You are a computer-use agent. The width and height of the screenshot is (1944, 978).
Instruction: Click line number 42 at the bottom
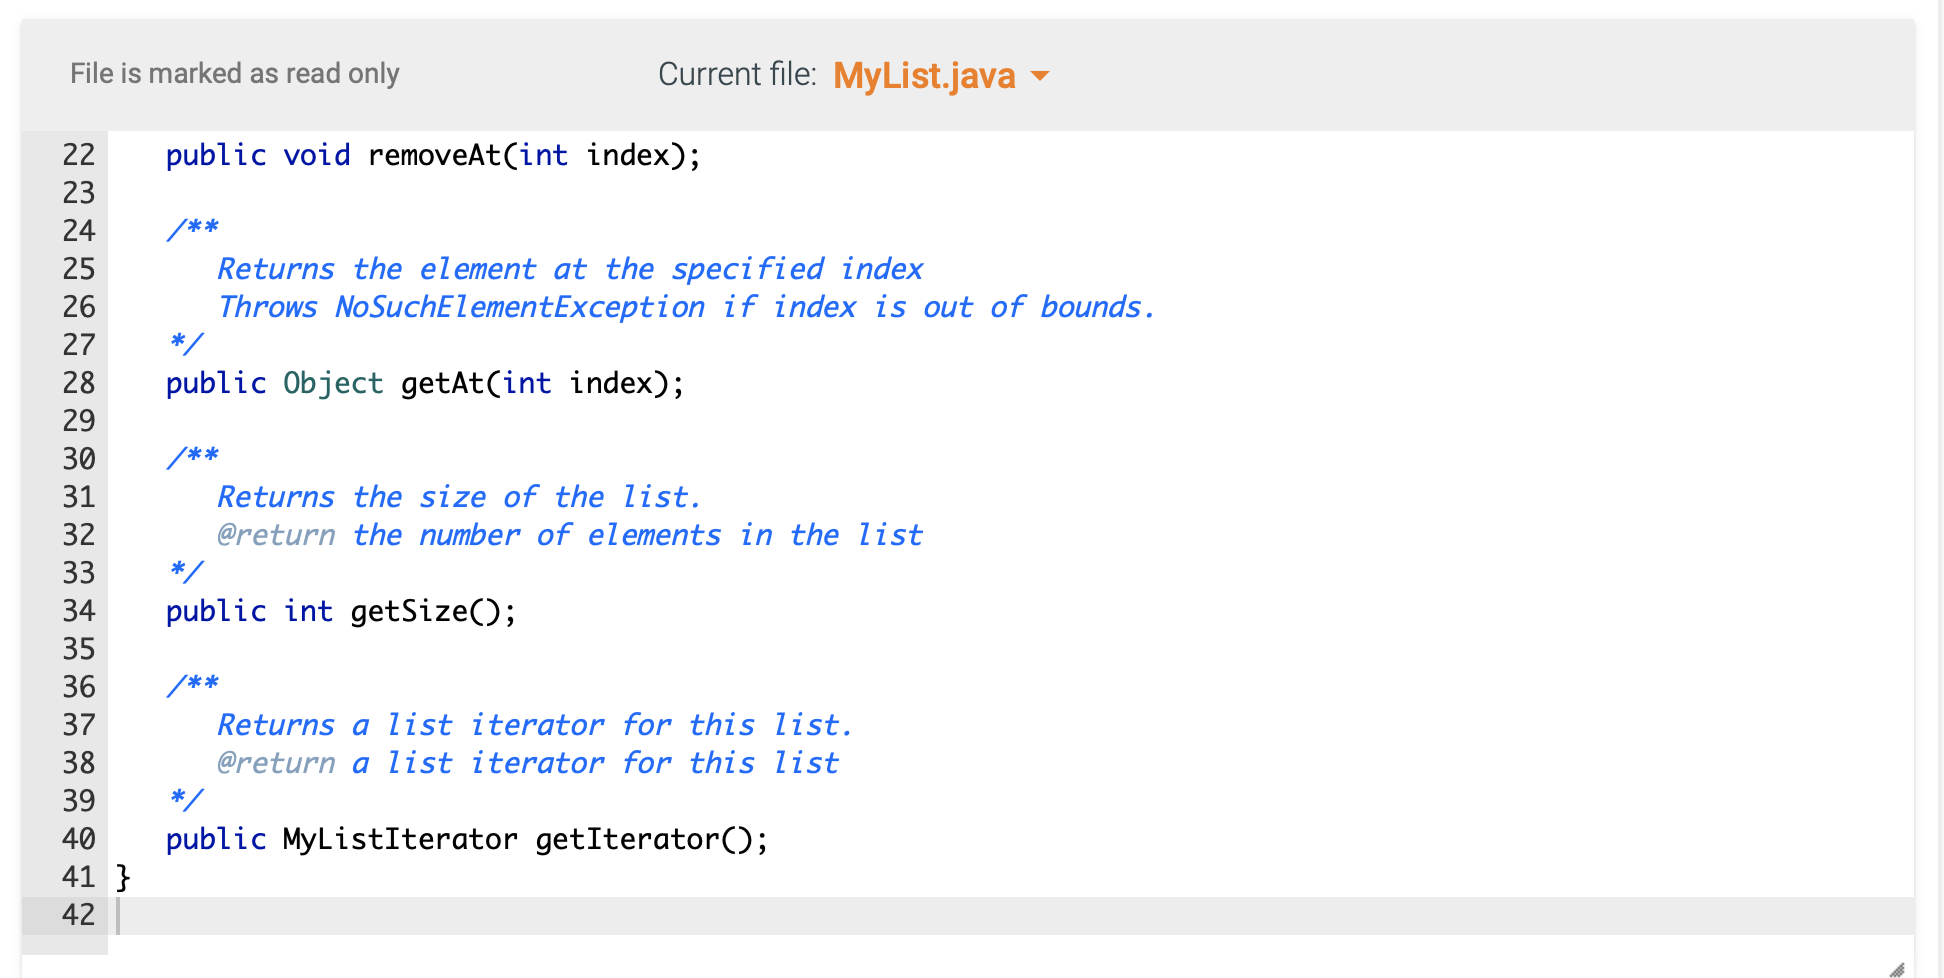coord(78,914)
